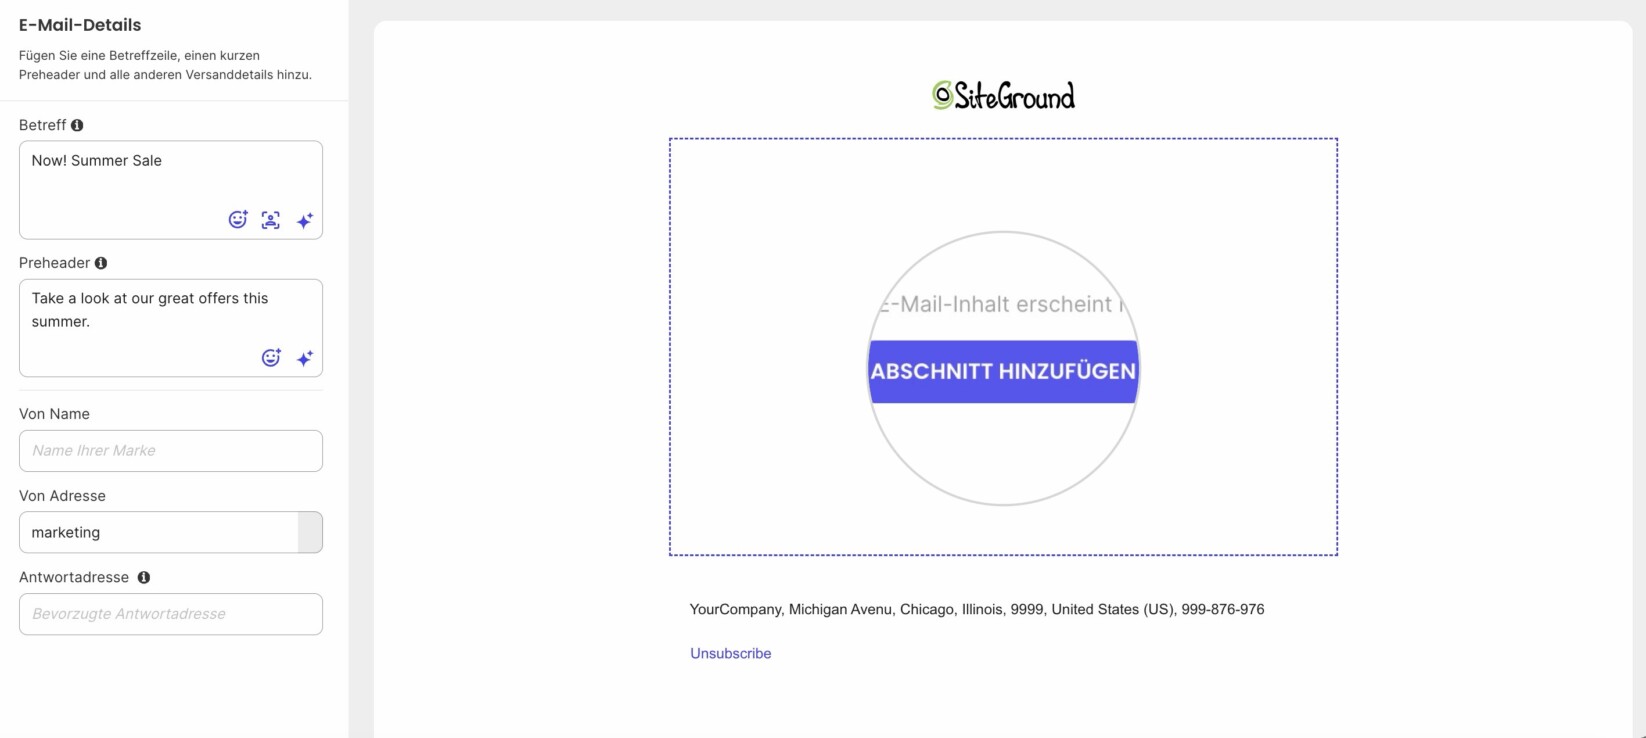Screen dimensions: 1646x738
Task: Generate Betreff subject with AI sparkle icon
Action: pyautogui.click(x=305, y=220)
